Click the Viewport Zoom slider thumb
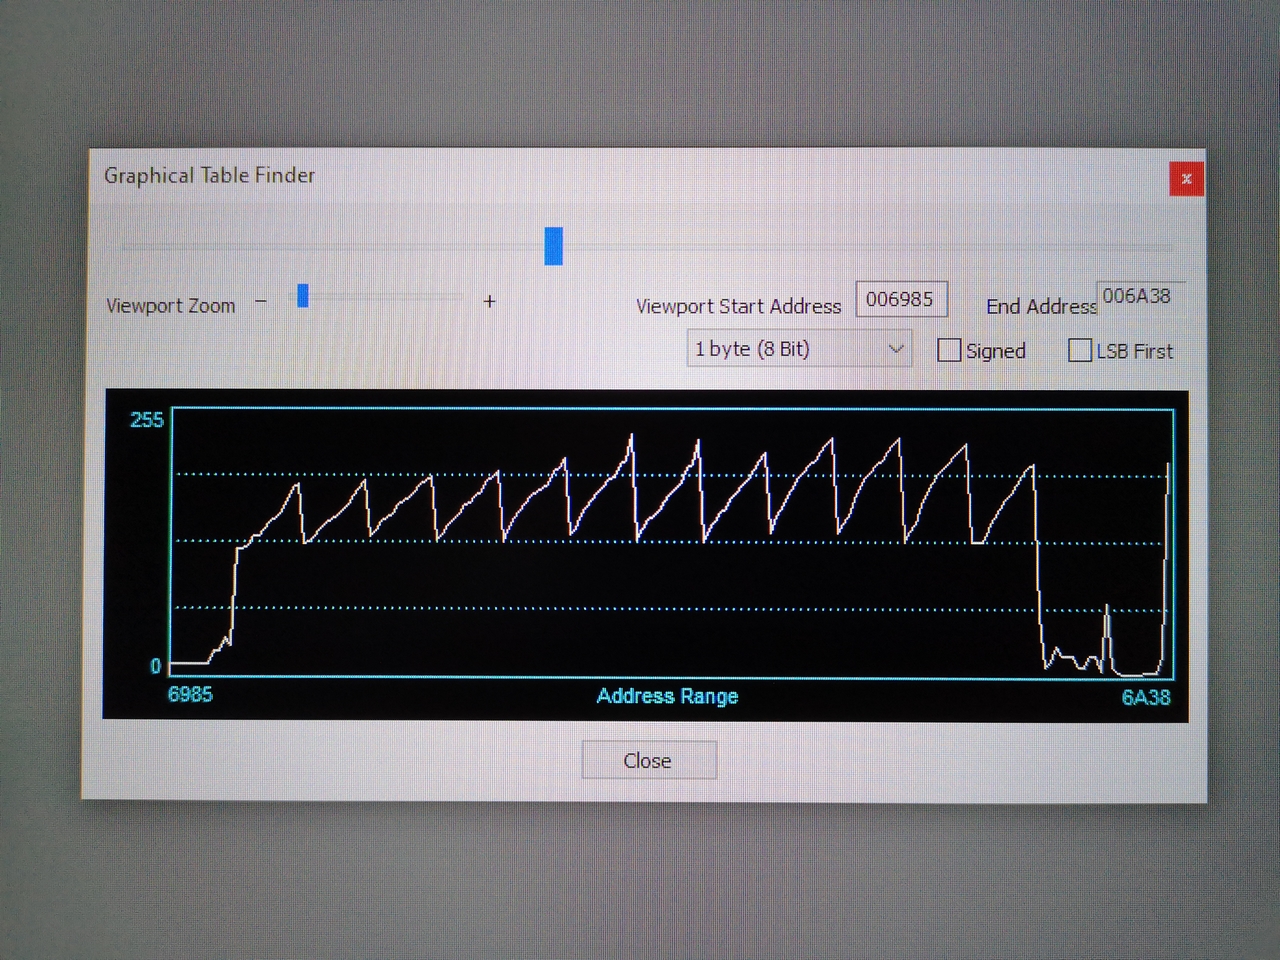Image resolution: width=1280 pixels, height=960 pixels. [303, 296]
